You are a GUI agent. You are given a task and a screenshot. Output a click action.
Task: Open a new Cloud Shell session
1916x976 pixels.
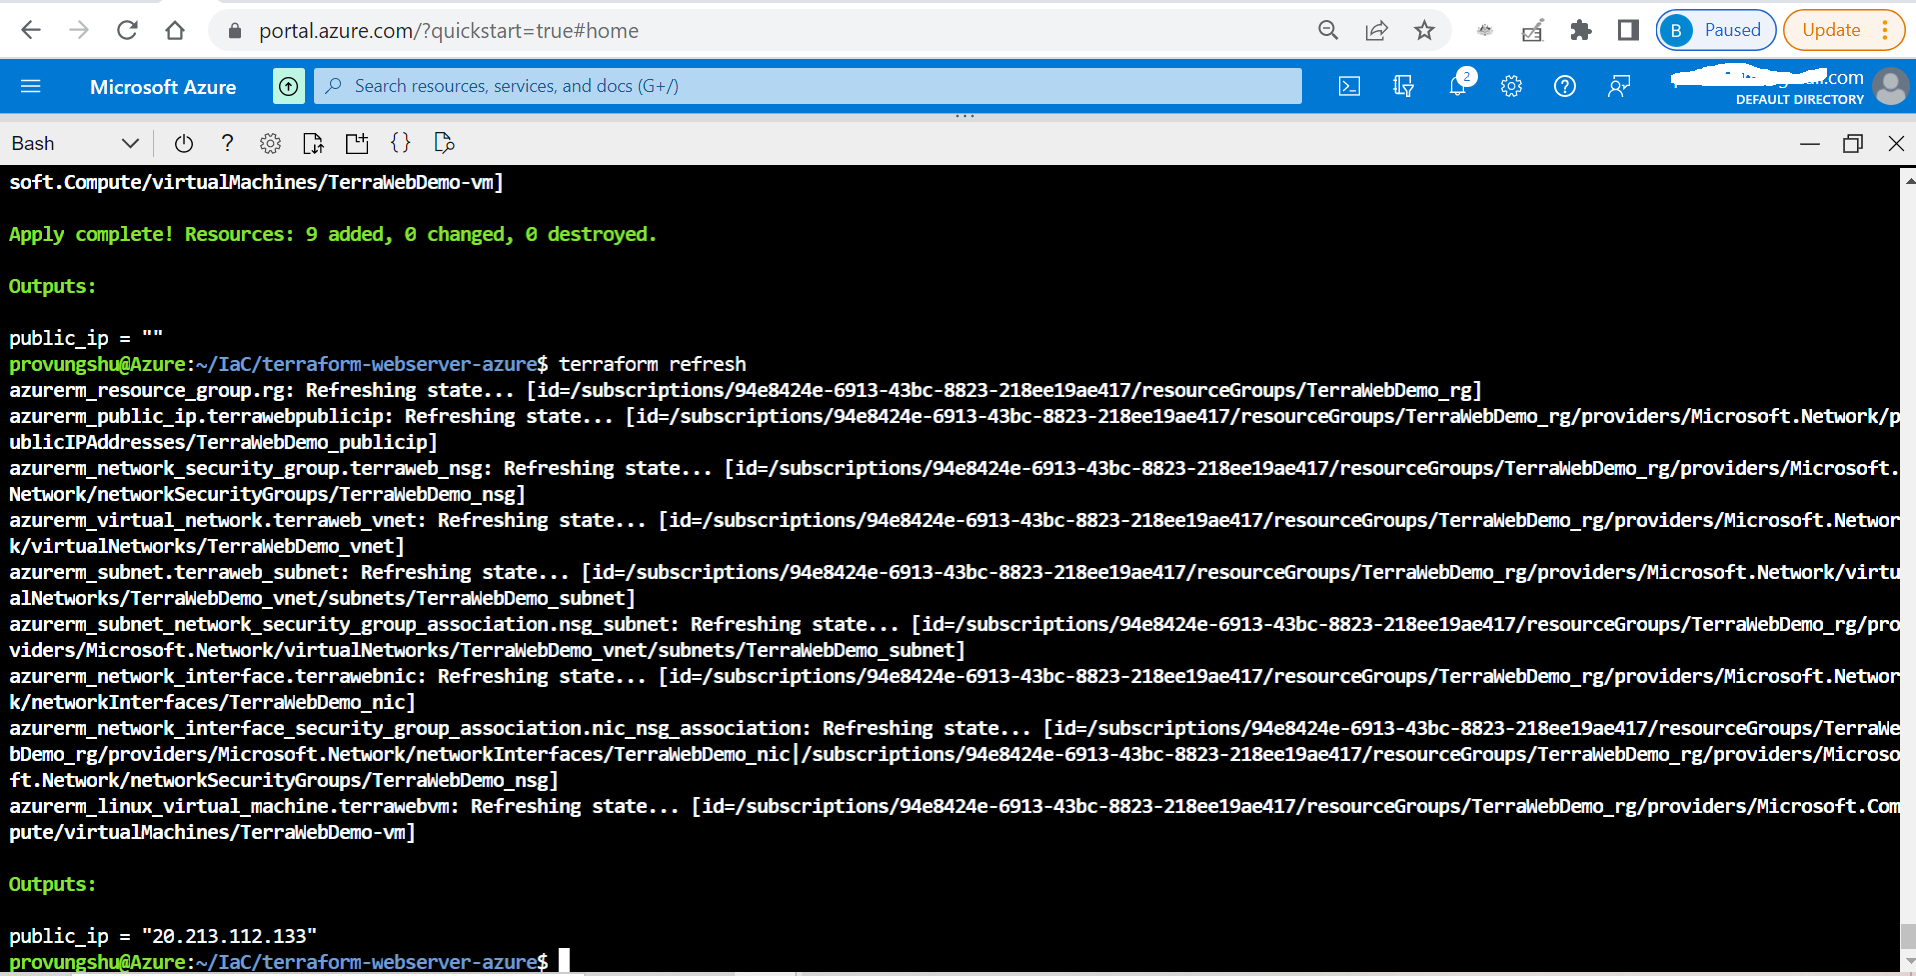(x=357, y=143)
